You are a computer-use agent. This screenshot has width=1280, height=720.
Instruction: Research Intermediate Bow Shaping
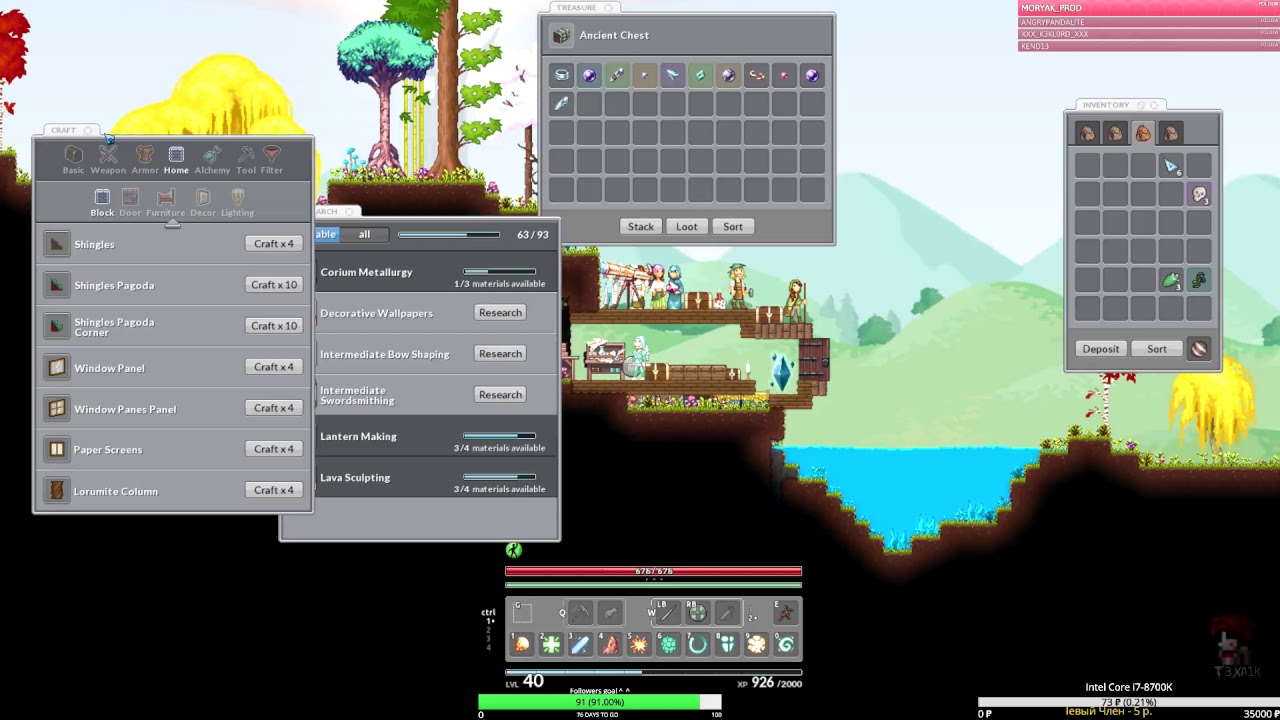[x=500, y=354]
